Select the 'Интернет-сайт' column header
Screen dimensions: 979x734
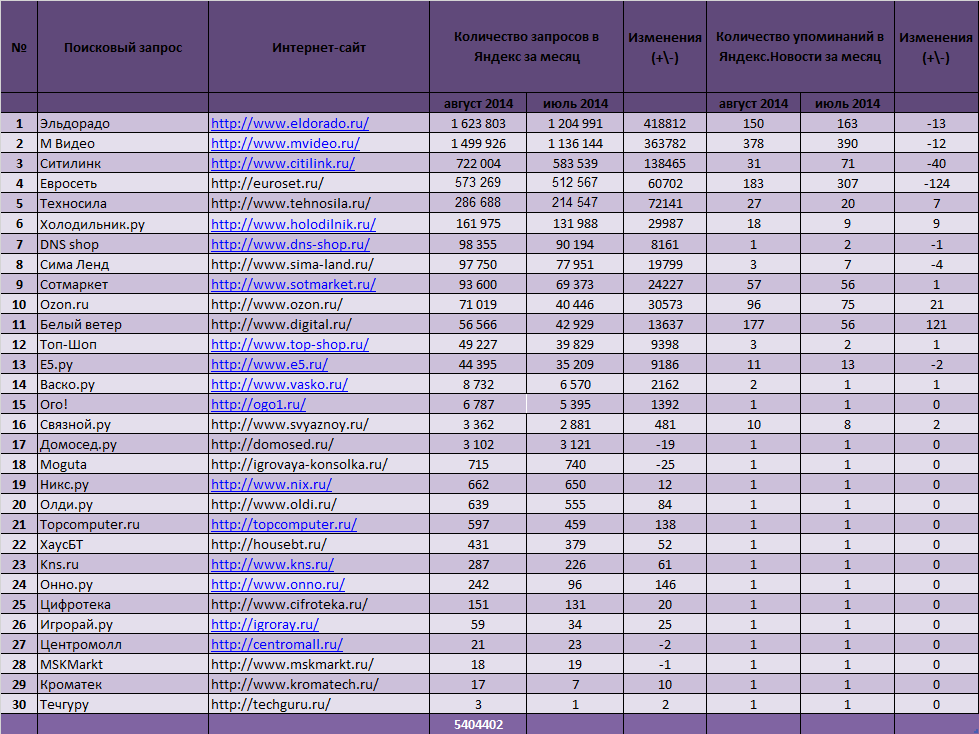pos(319,48)
